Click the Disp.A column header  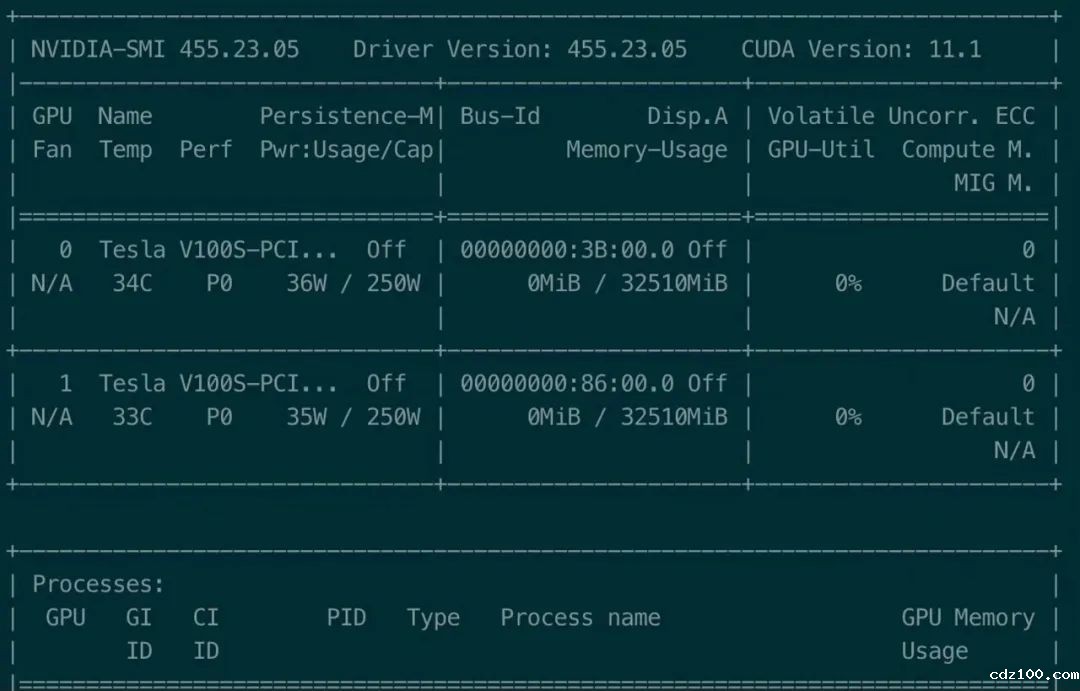click(x=687, y=116)
